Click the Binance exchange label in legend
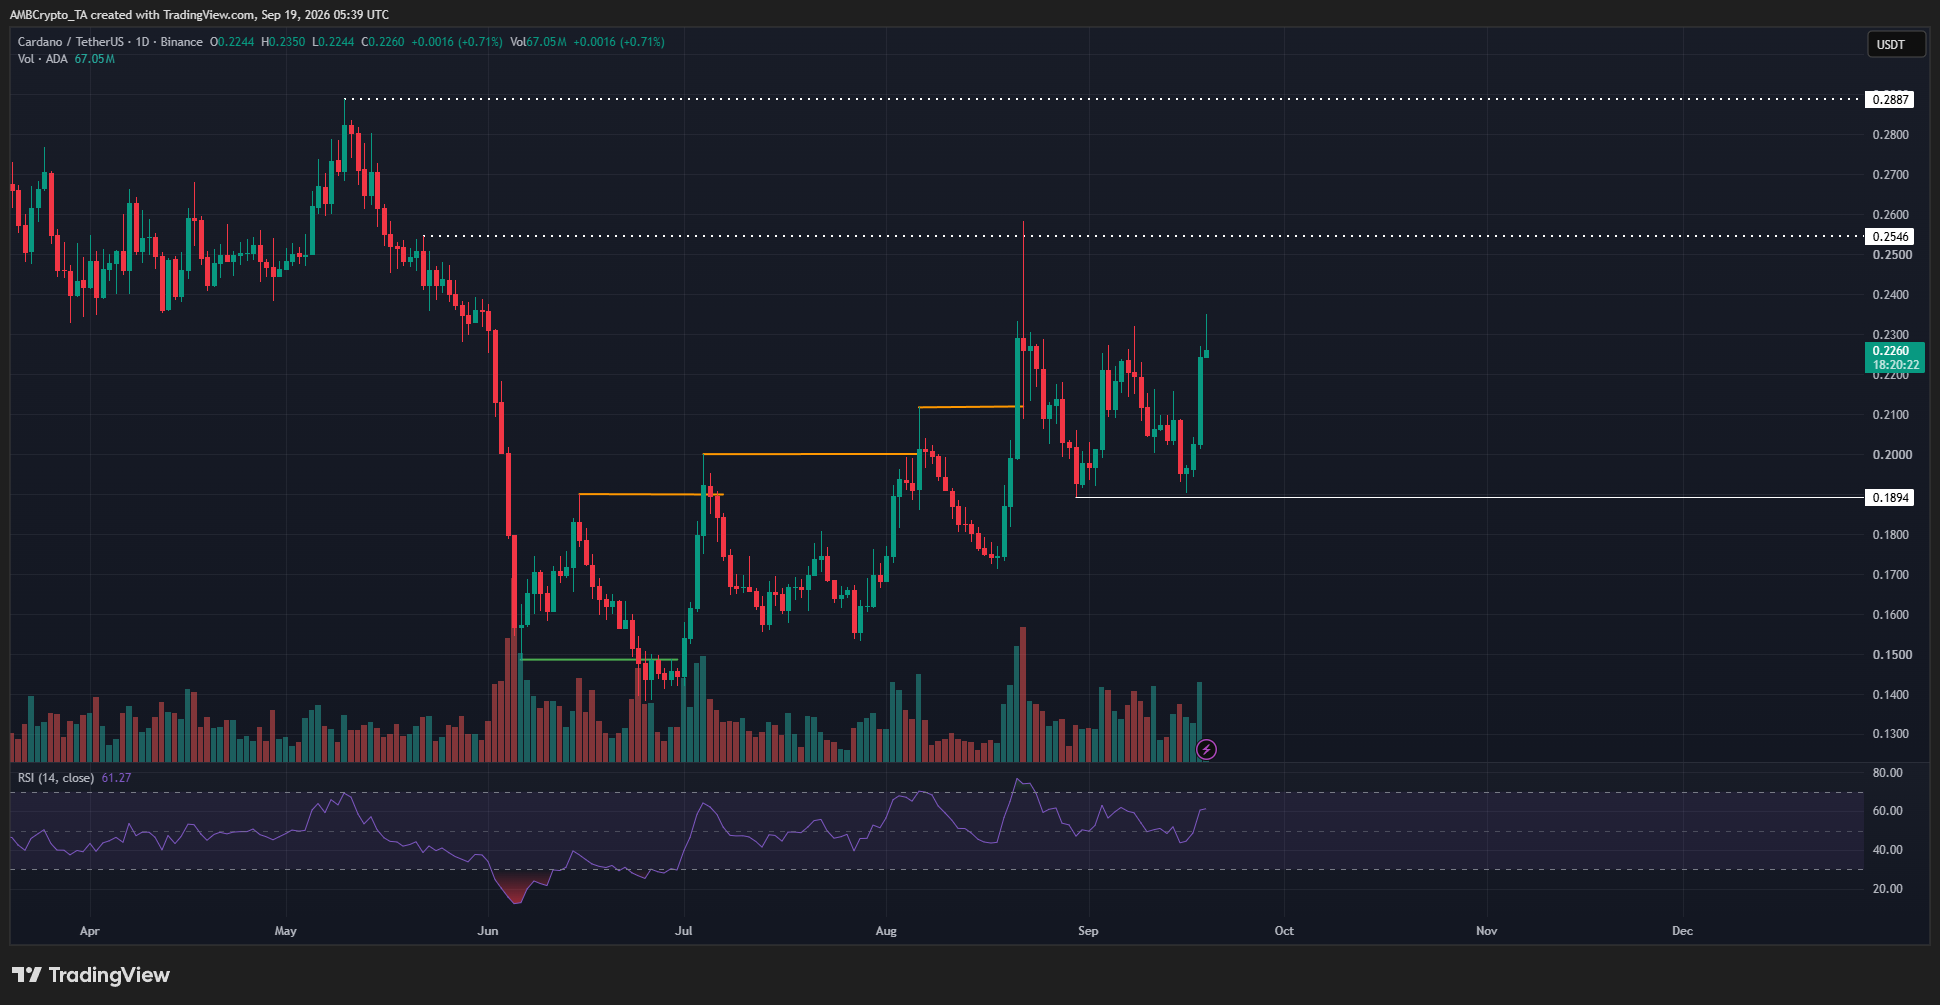Viewport: 1940px width, 1005px height. [x=182, y=42]
